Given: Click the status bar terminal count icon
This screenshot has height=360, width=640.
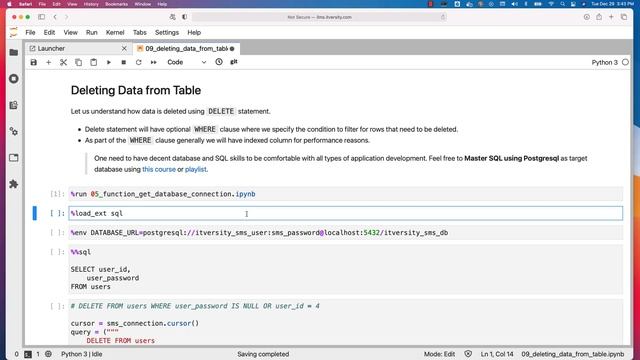Looking at the screenshot, I should click(x=28, y=354).
